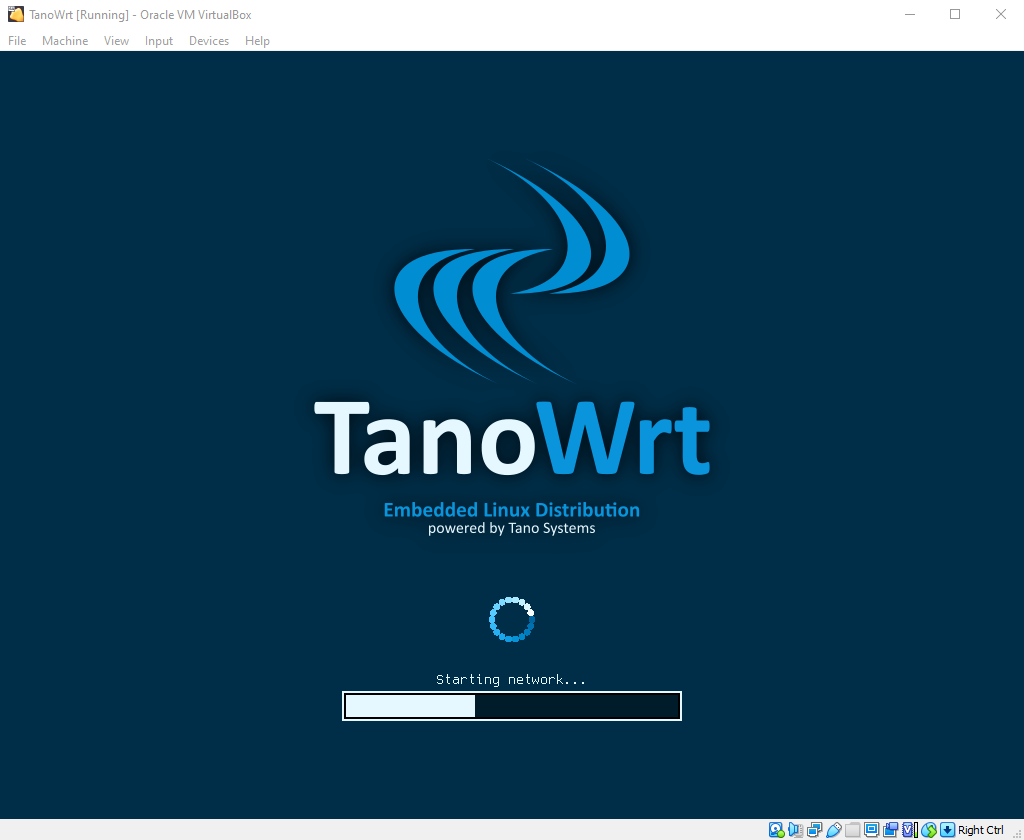Click the hard disks activity status icon
1024x840 pixels.
point(775,829)
